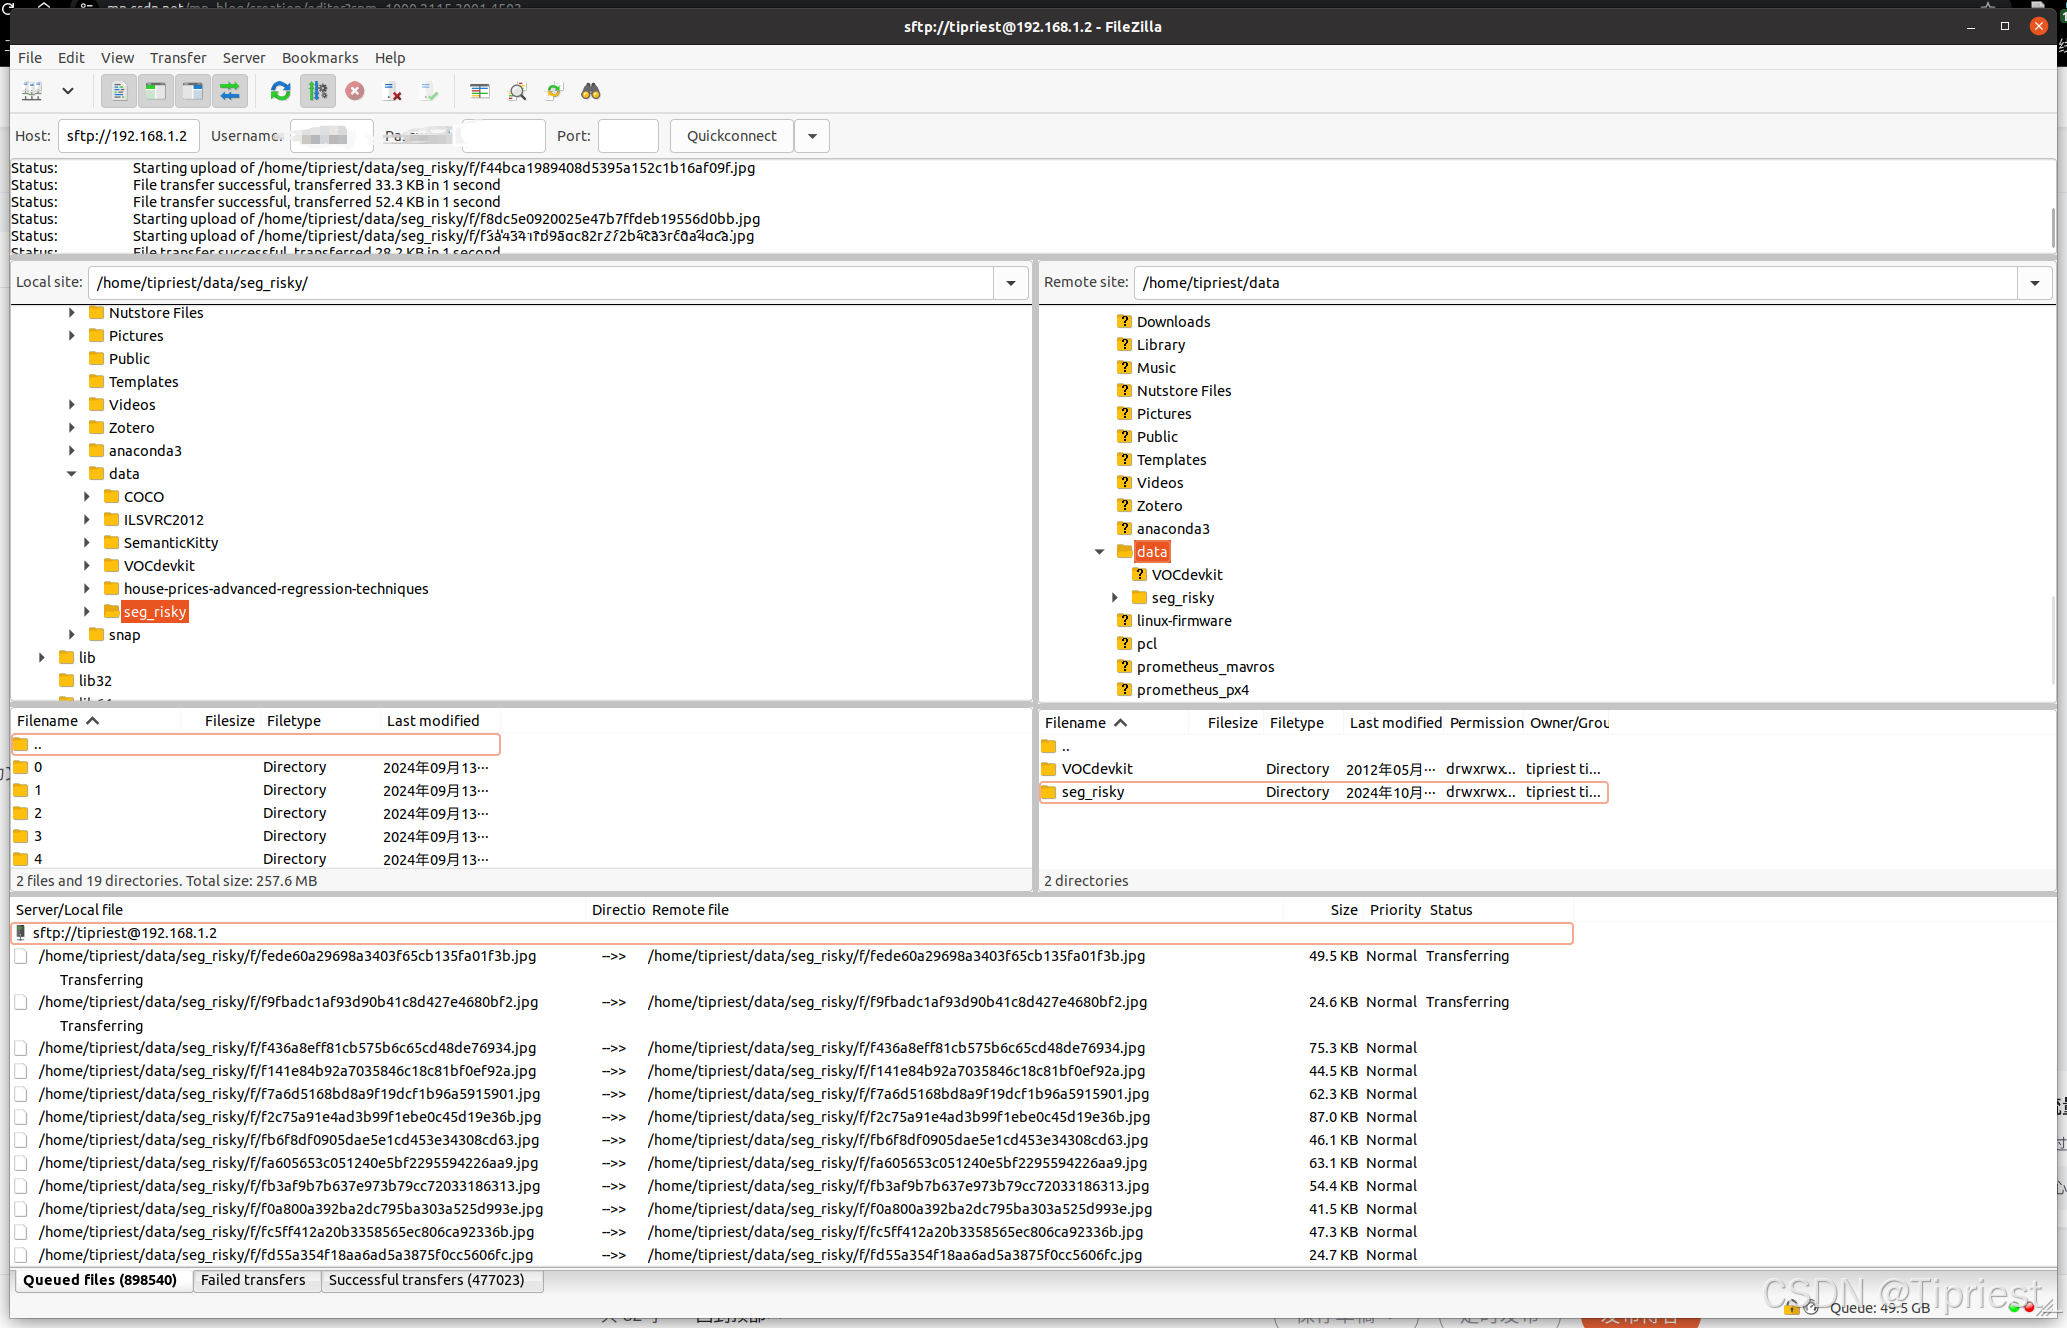
Task: Cancel current operation with red X icon
Action: [355, 91]
